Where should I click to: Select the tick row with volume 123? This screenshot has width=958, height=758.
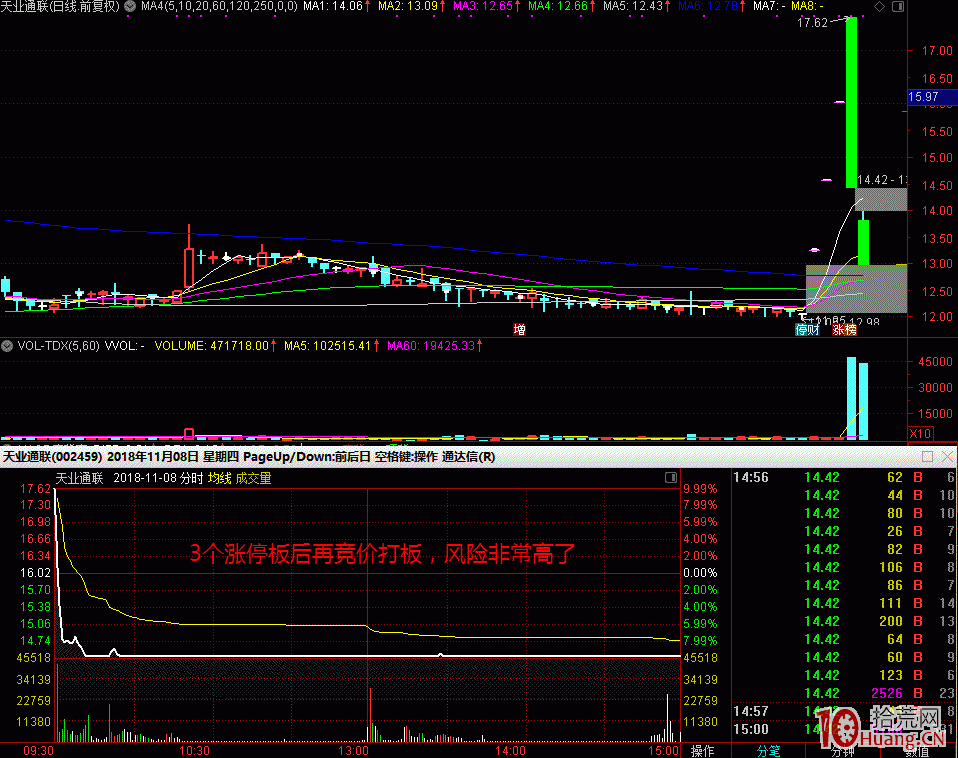(x=844, y=676)
